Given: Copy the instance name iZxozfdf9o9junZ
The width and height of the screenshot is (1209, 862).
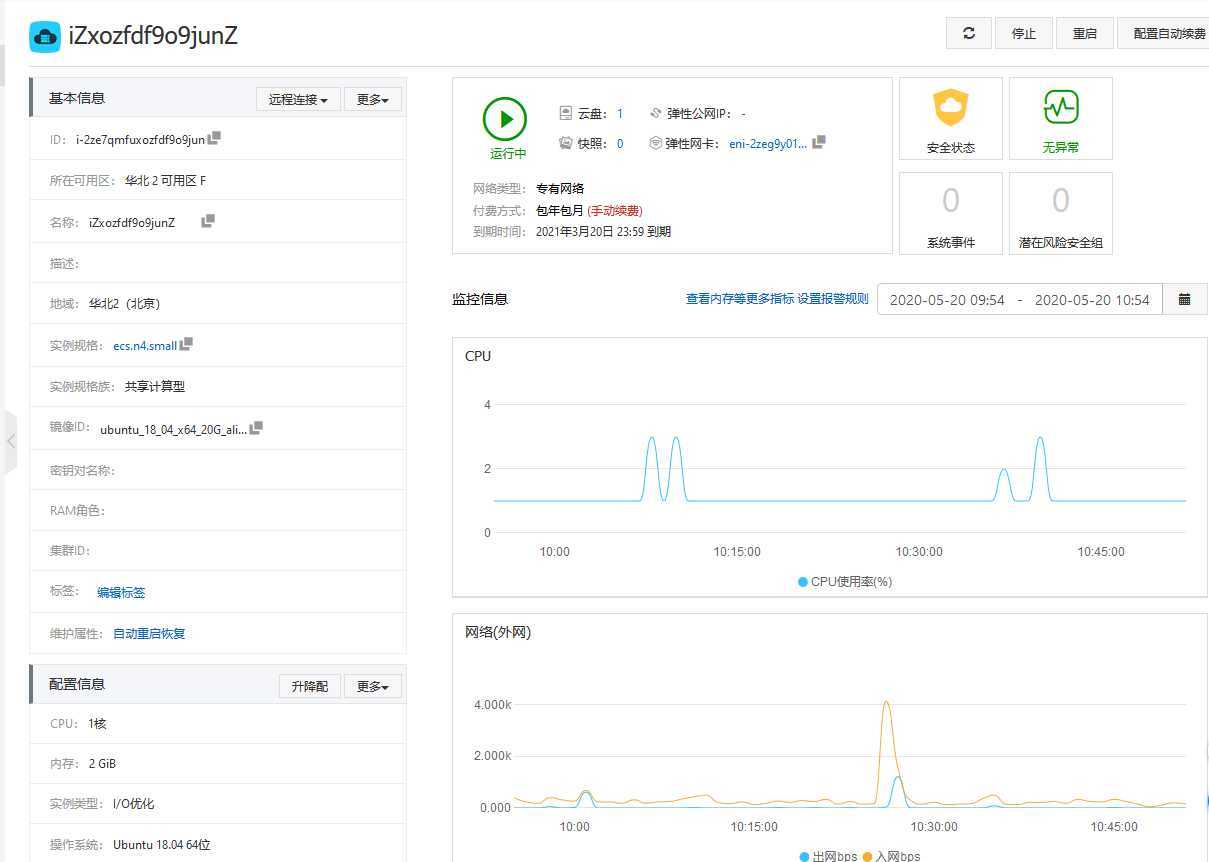Looking at the screenshot, I should [208, 221].
